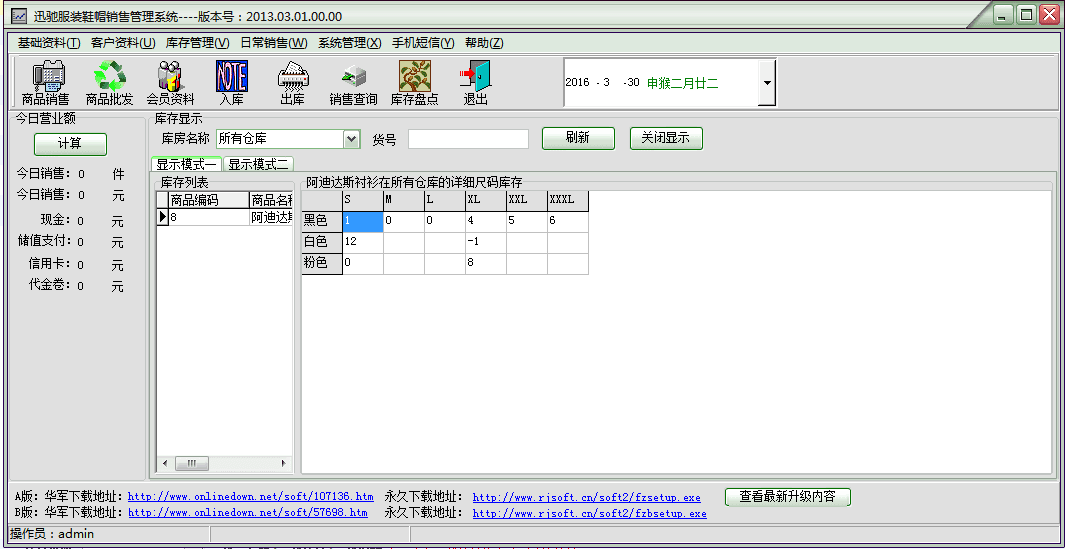Open the rjsoft fzsetup.exe download link
1065x549 pixels.
click(x=586, y=497)
